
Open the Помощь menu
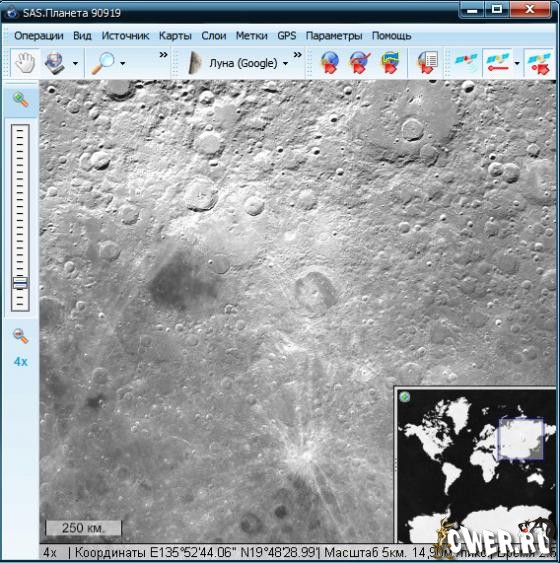point(391,36)
